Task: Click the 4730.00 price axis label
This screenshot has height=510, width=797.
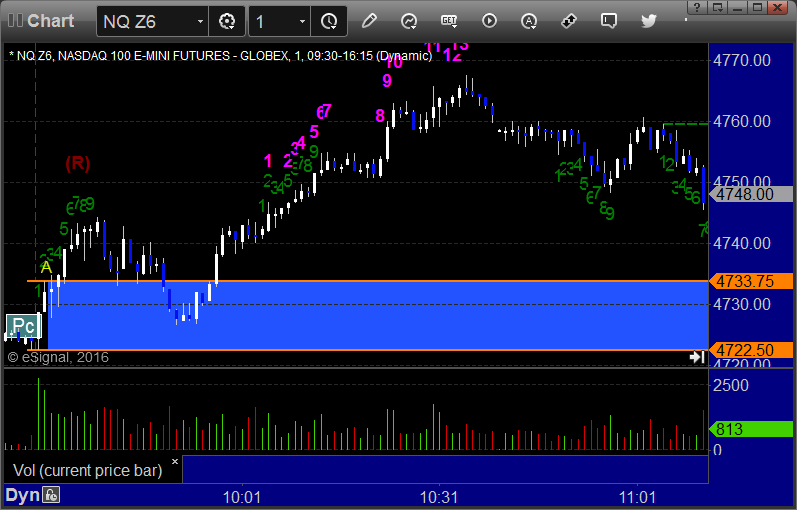Action: click(x=742, y=305)
